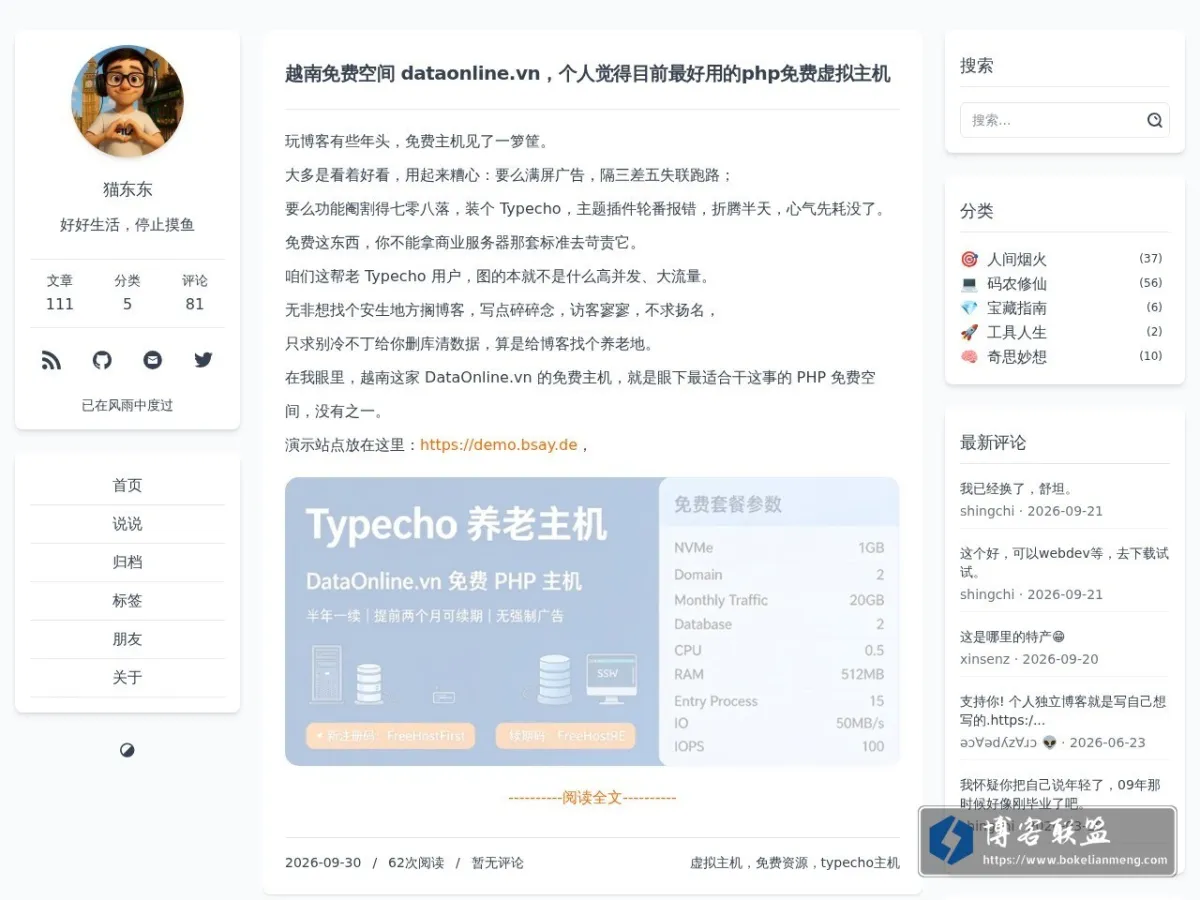The image size is (1200, 900).
Task: Open the comment 我已经换了，舒坦。
Action: point(1016,489)
